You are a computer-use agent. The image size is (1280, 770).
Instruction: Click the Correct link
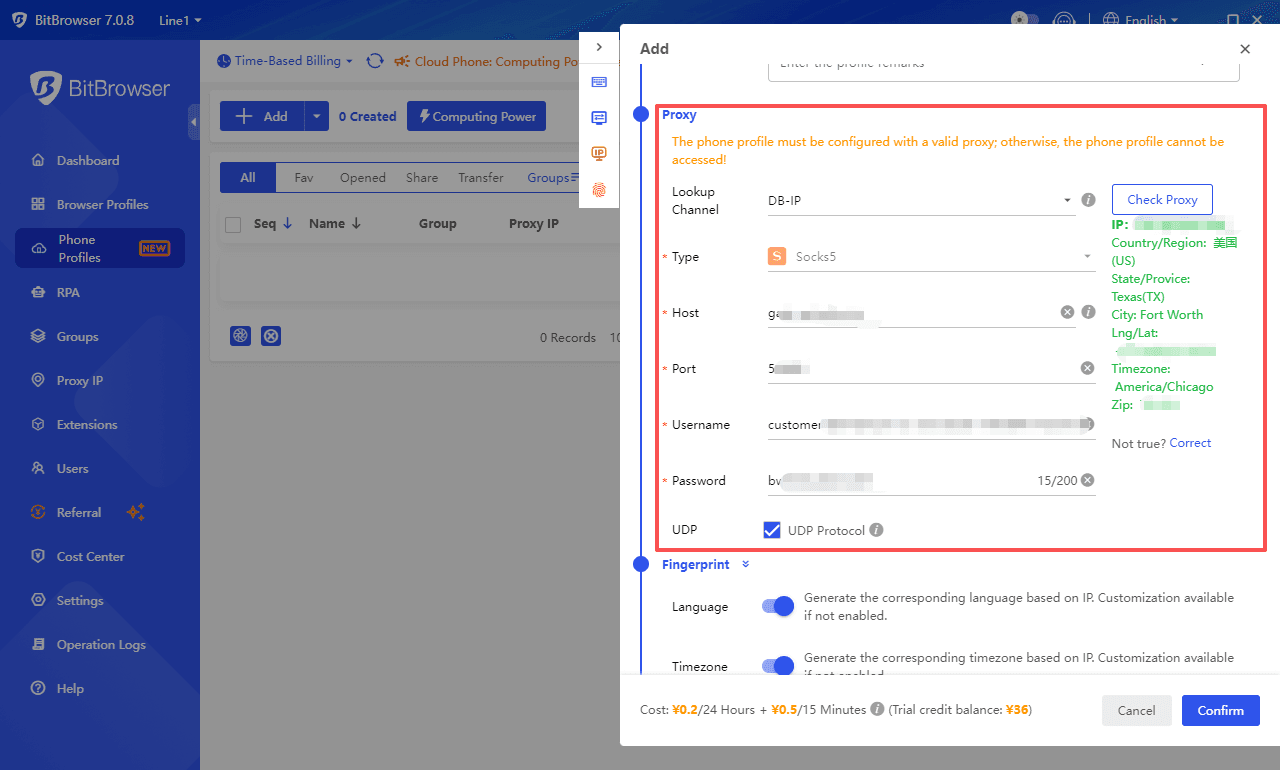click(x=1190, y=443)
